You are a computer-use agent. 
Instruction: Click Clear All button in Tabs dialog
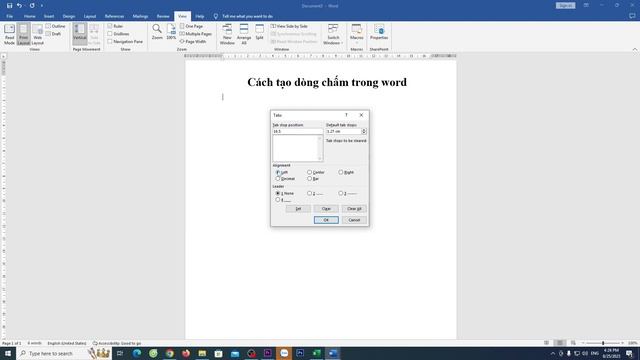(354, 209)
